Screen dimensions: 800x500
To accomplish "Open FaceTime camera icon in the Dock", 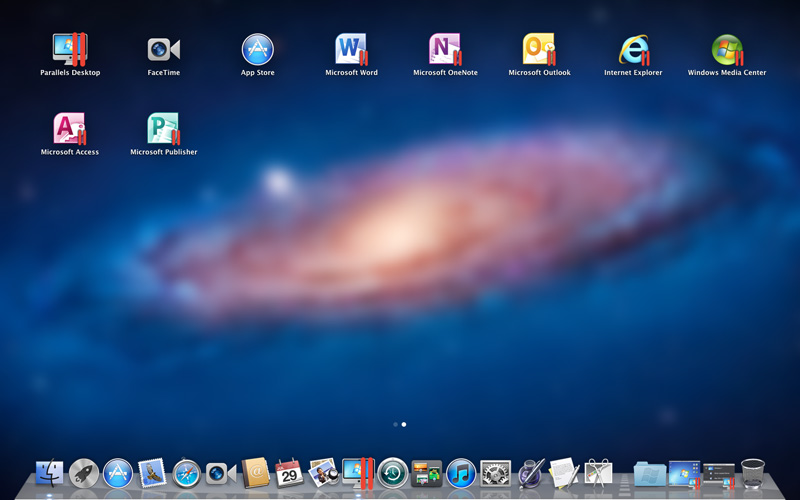I will coord(221,473).
